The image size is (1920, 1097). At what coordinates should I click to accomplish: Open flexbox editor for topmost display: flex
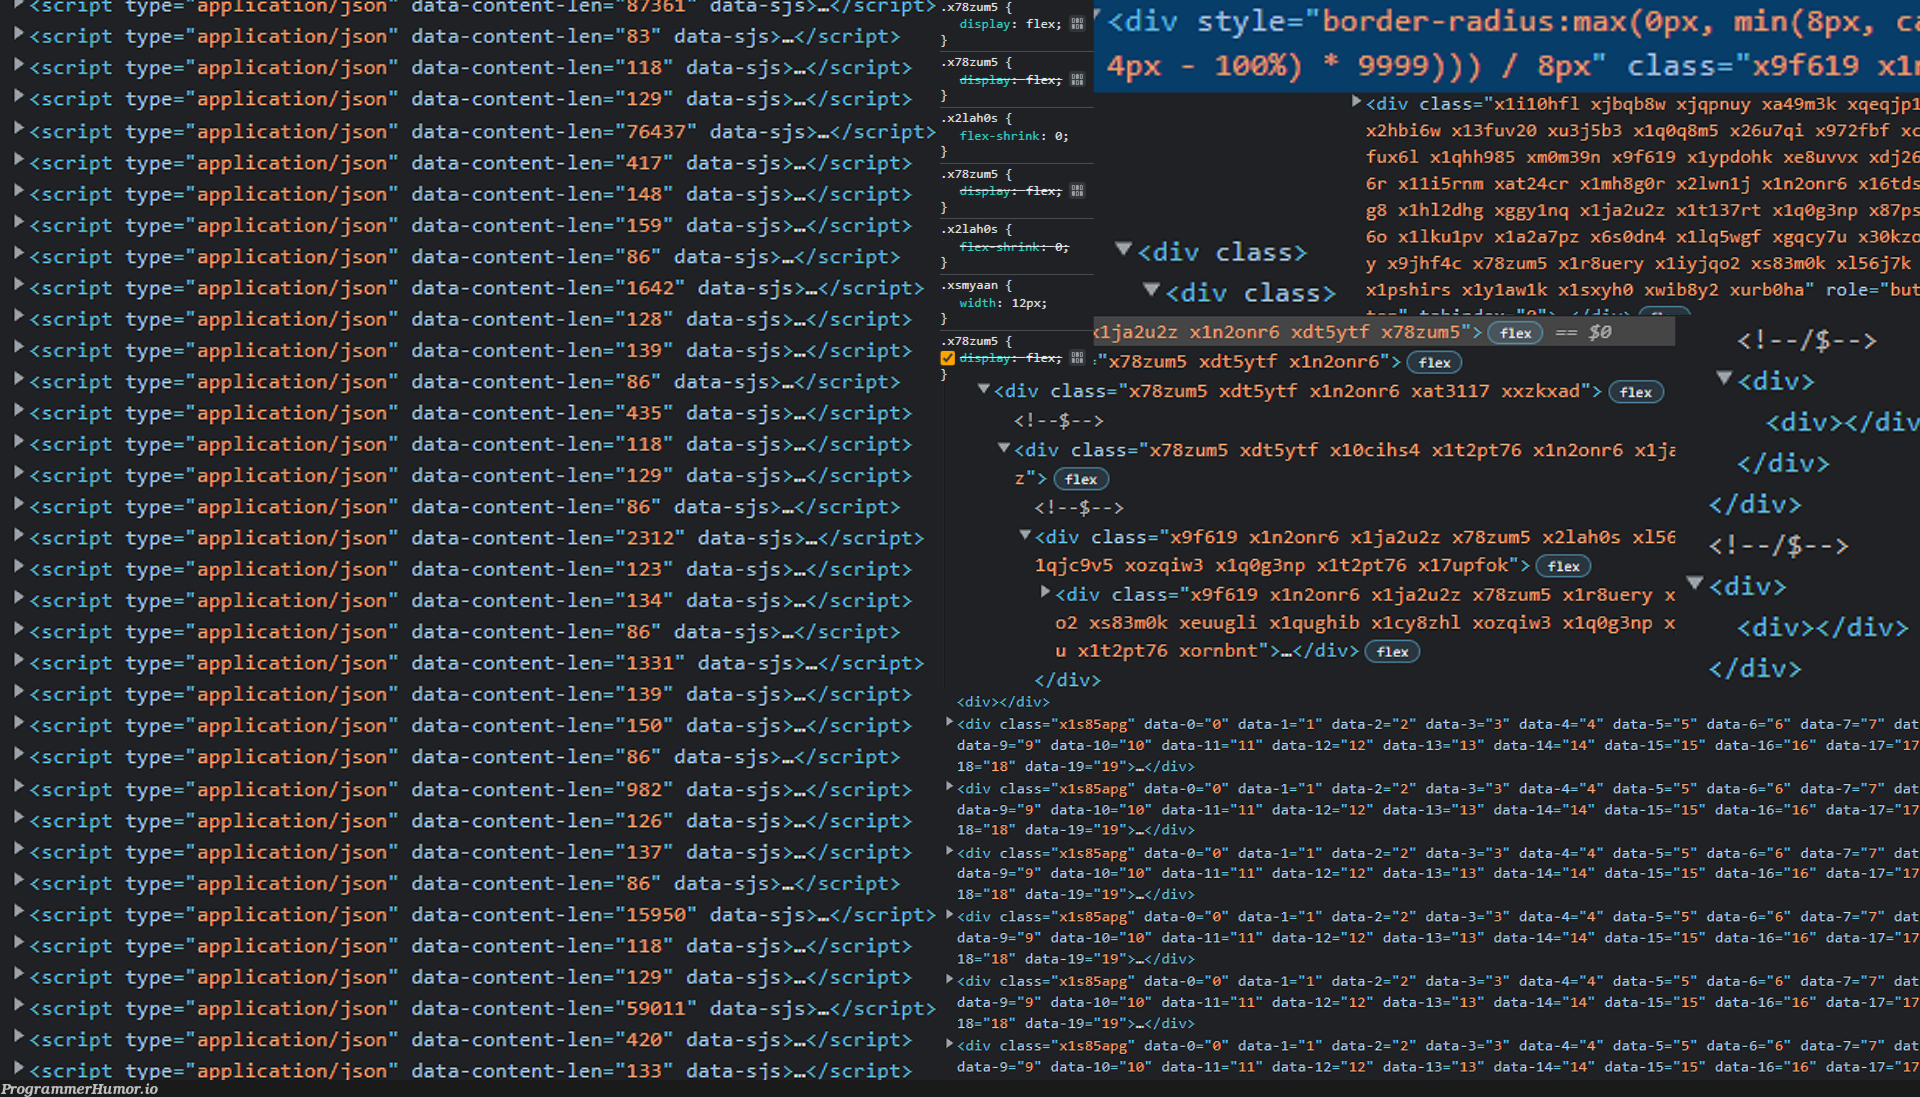pos(1077,23)
